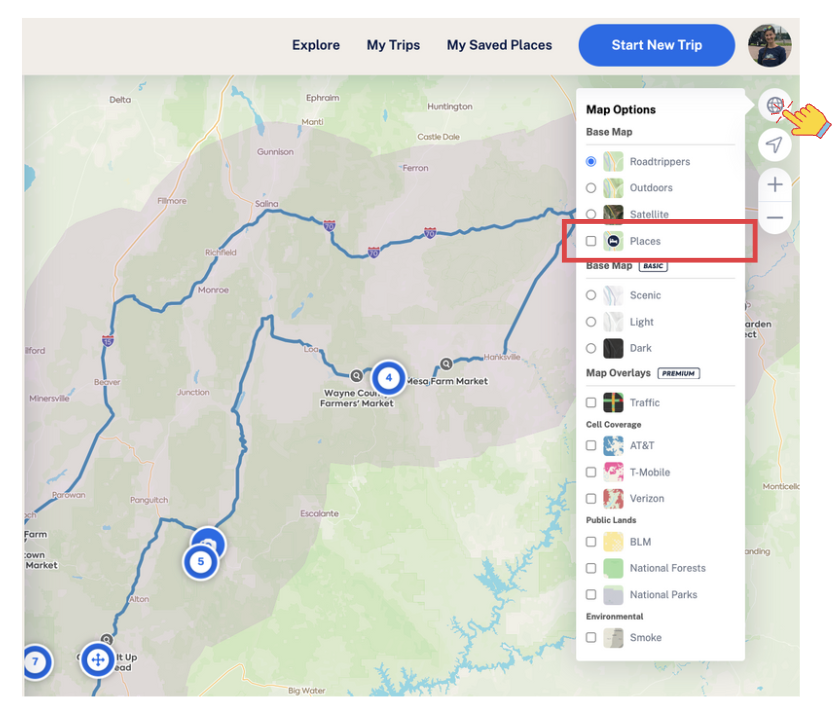This screenshot has height=710, width=840.
Task: Click the move crosshair waypoint marker
Action: point(98,659)
